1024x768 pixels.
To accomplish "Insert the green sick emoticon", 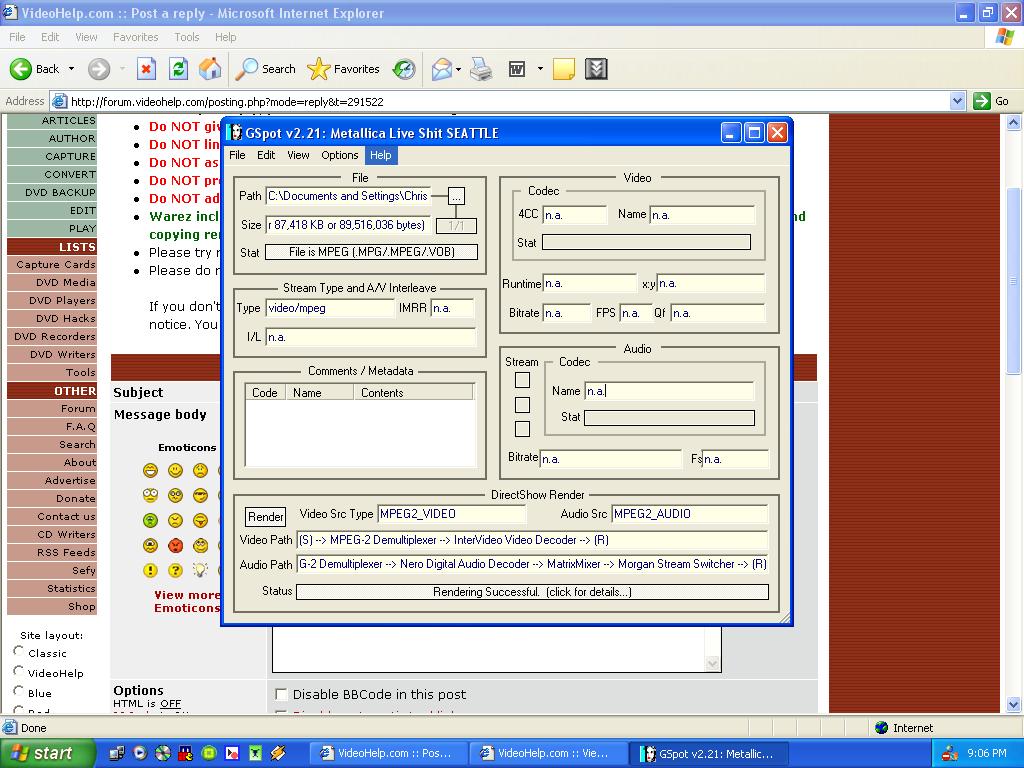I will click(x=150, y=520).
